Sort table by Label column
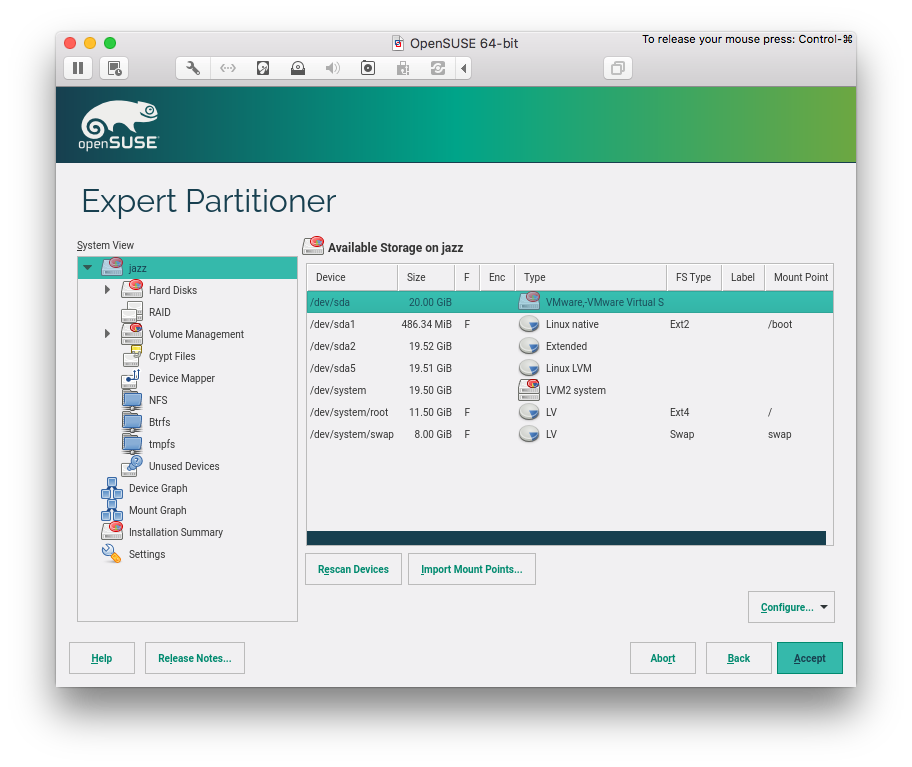The image size is (912, 767). 743,277
